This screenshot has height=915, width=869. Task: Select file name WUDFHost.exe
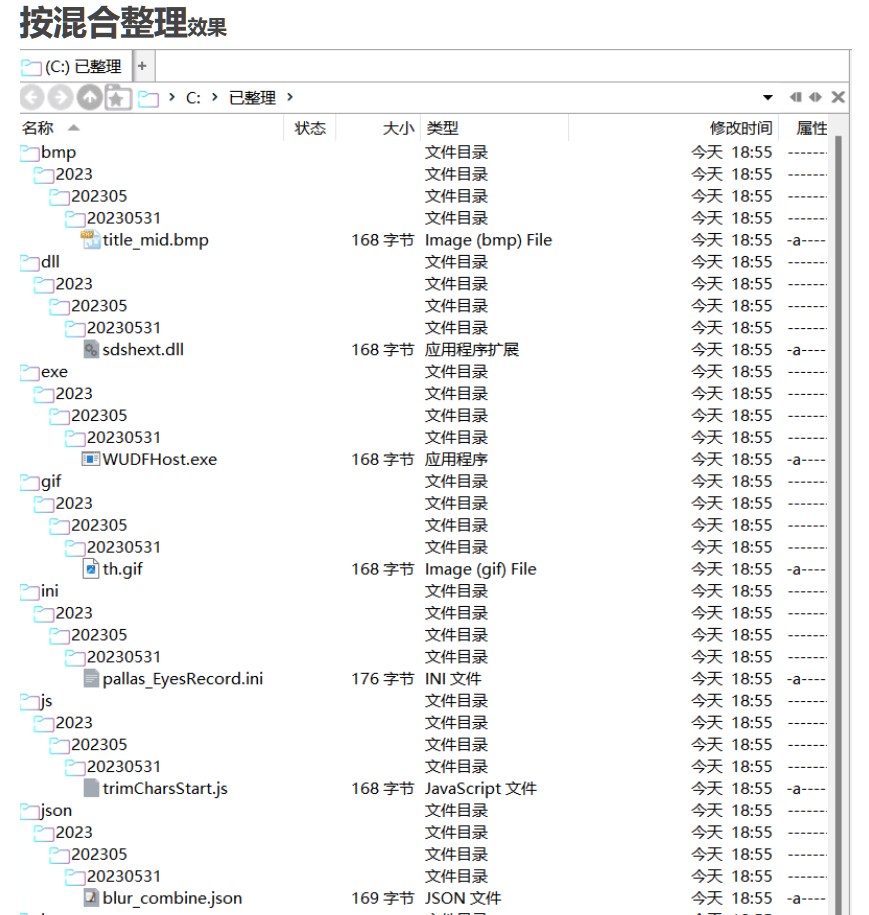(x=160, y=459)
